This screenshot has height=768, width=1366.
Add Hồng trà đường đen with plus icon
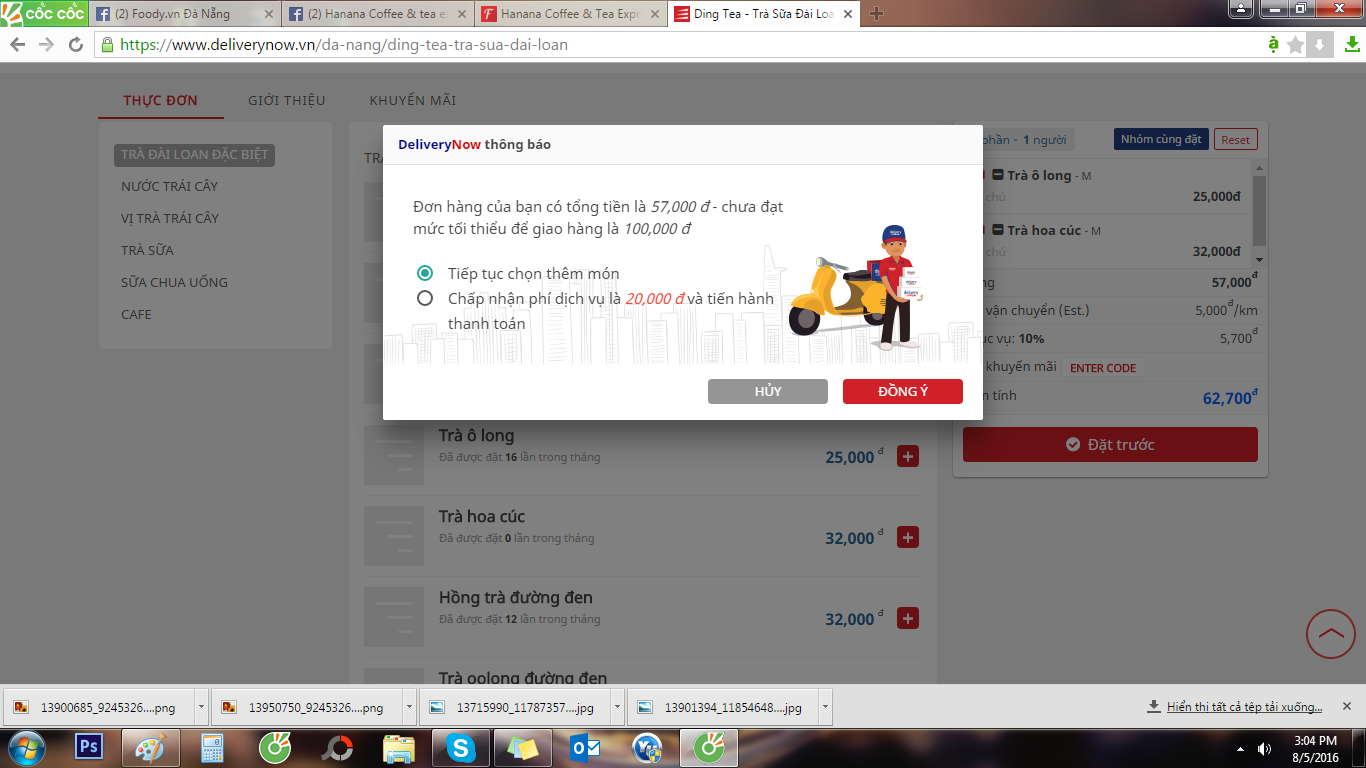point(908,619)
